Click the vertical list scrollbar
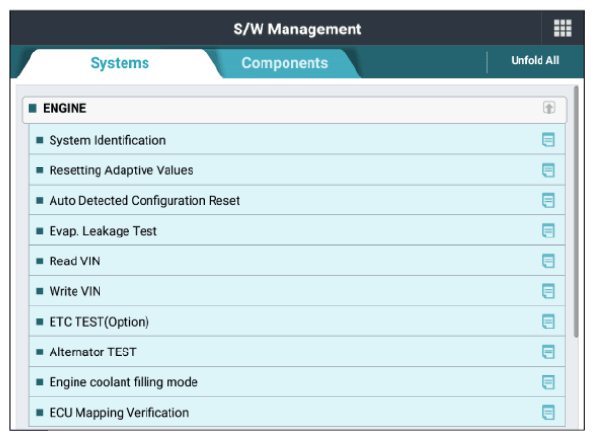 pos(576,211)
